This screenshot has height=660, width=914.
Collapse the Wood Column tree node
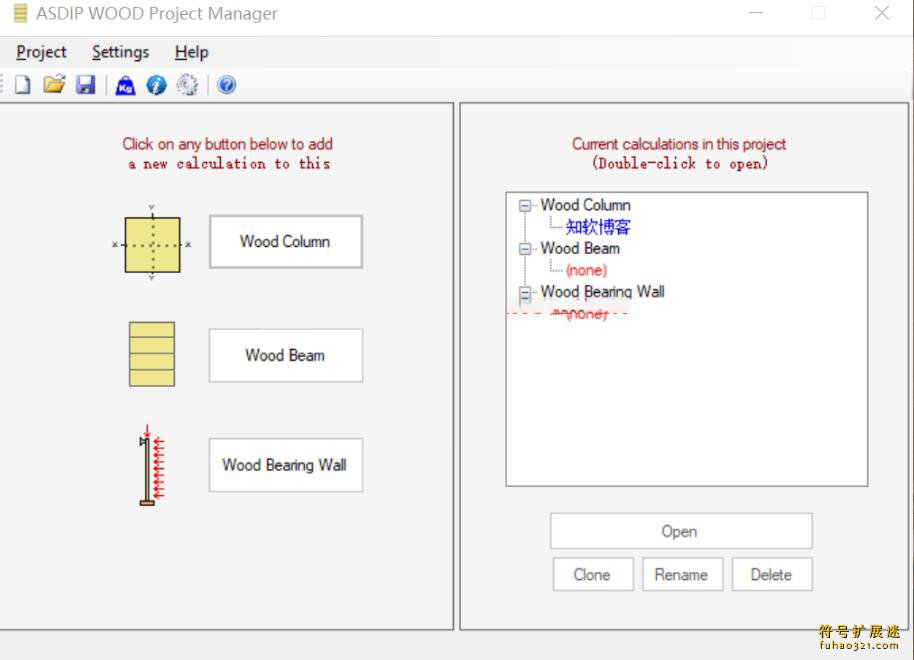[525, 205]
